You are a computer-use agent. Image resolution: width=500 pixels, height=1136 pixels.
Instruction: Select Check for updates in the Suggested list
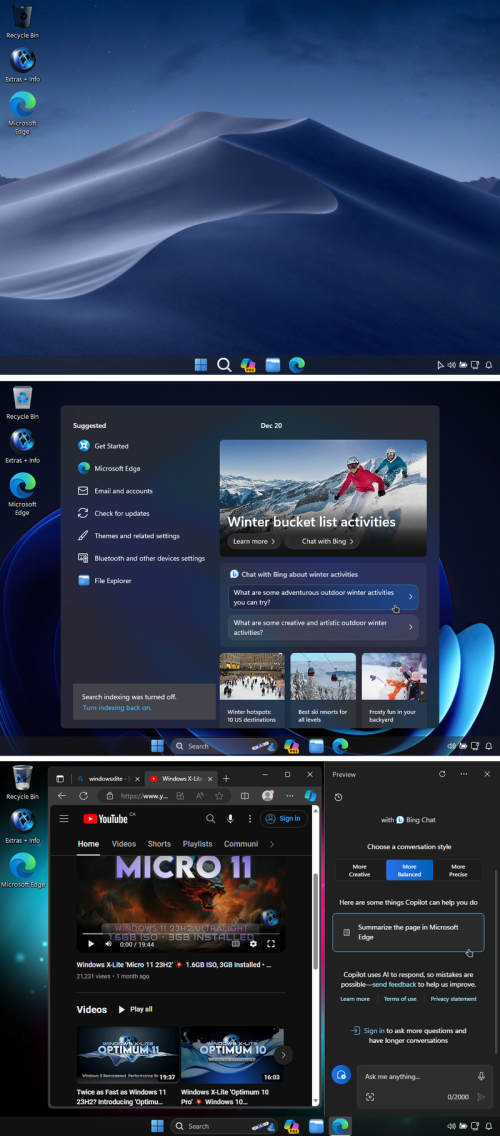(x=121, y=514)
